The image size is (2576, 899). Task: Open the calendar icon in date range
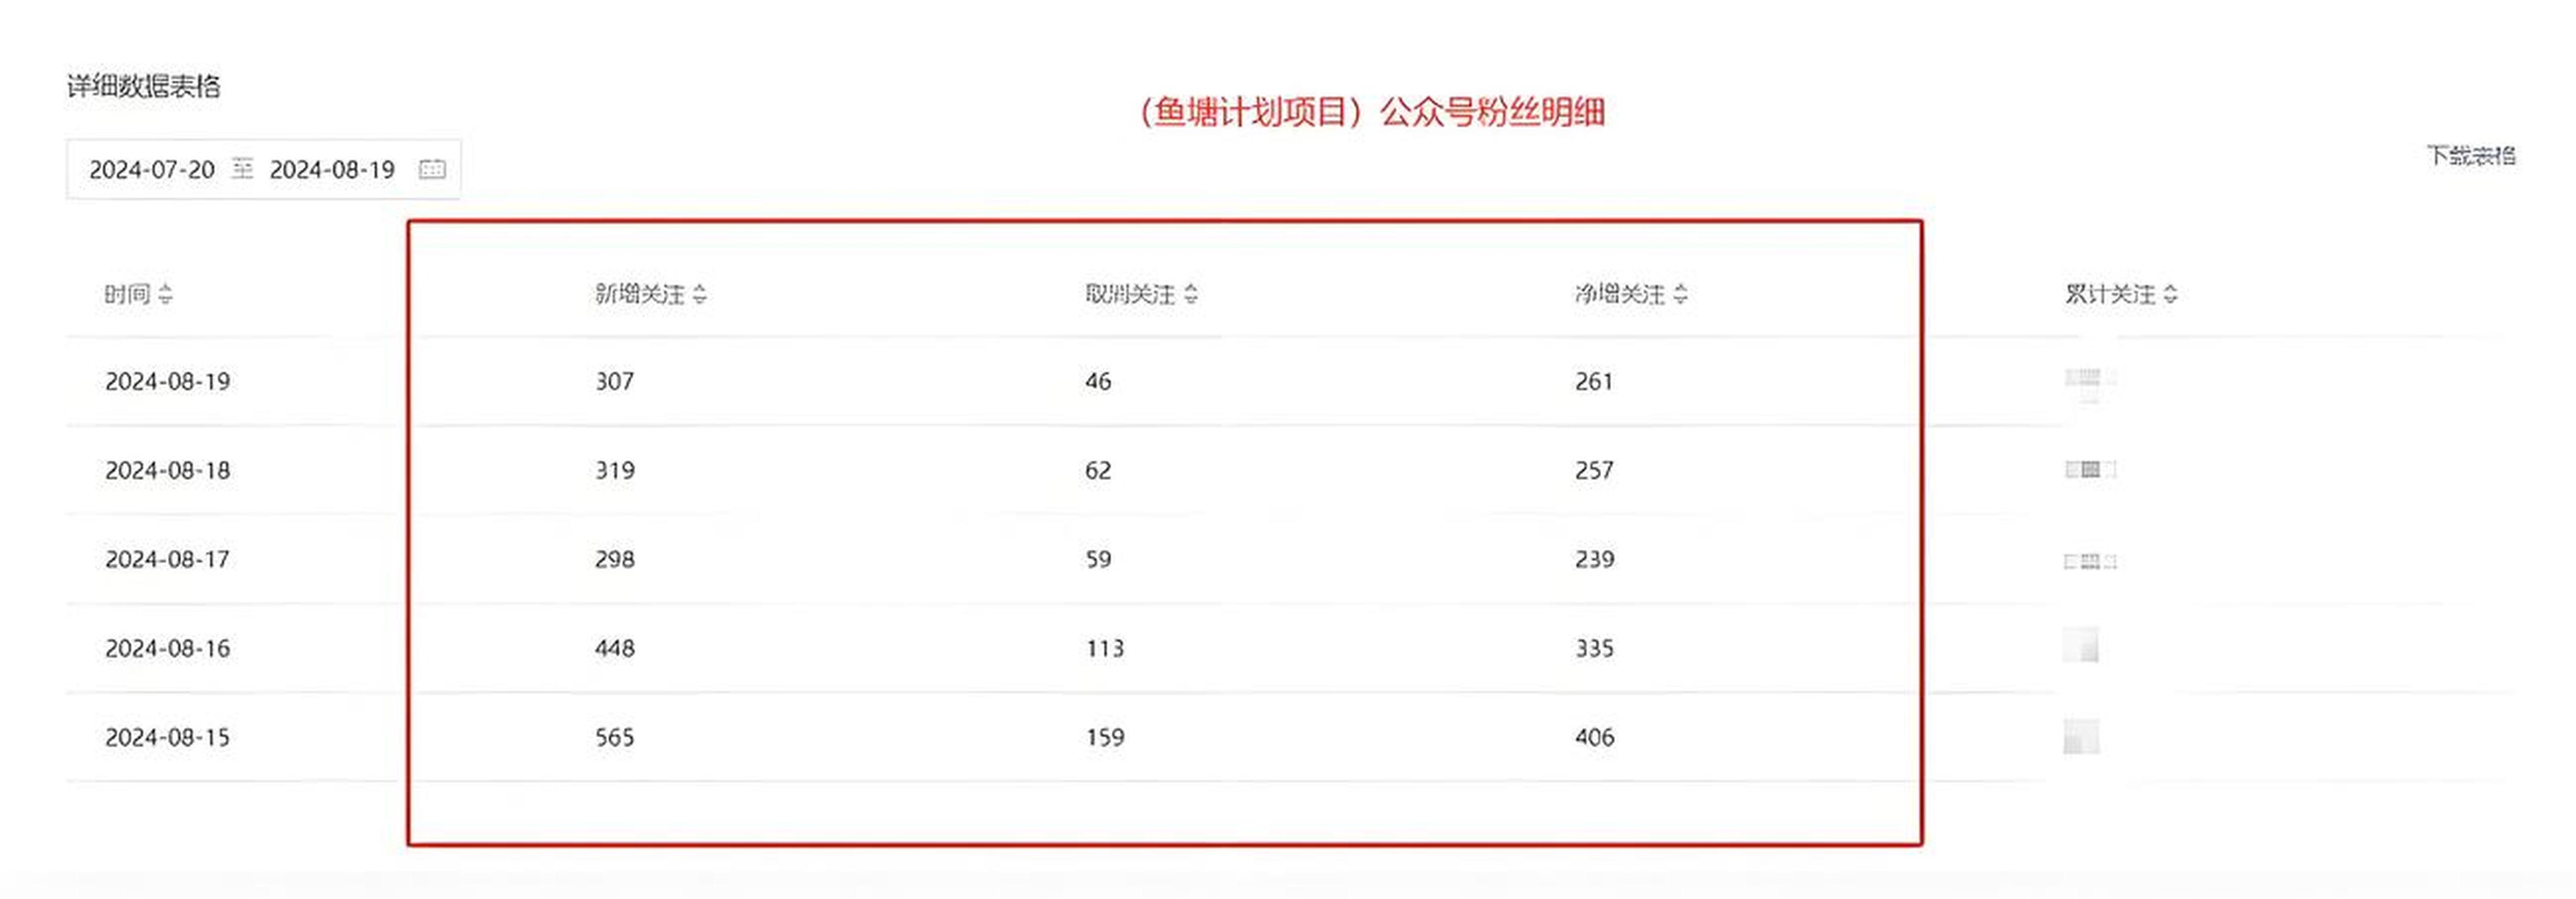click(x=432, y=169)
